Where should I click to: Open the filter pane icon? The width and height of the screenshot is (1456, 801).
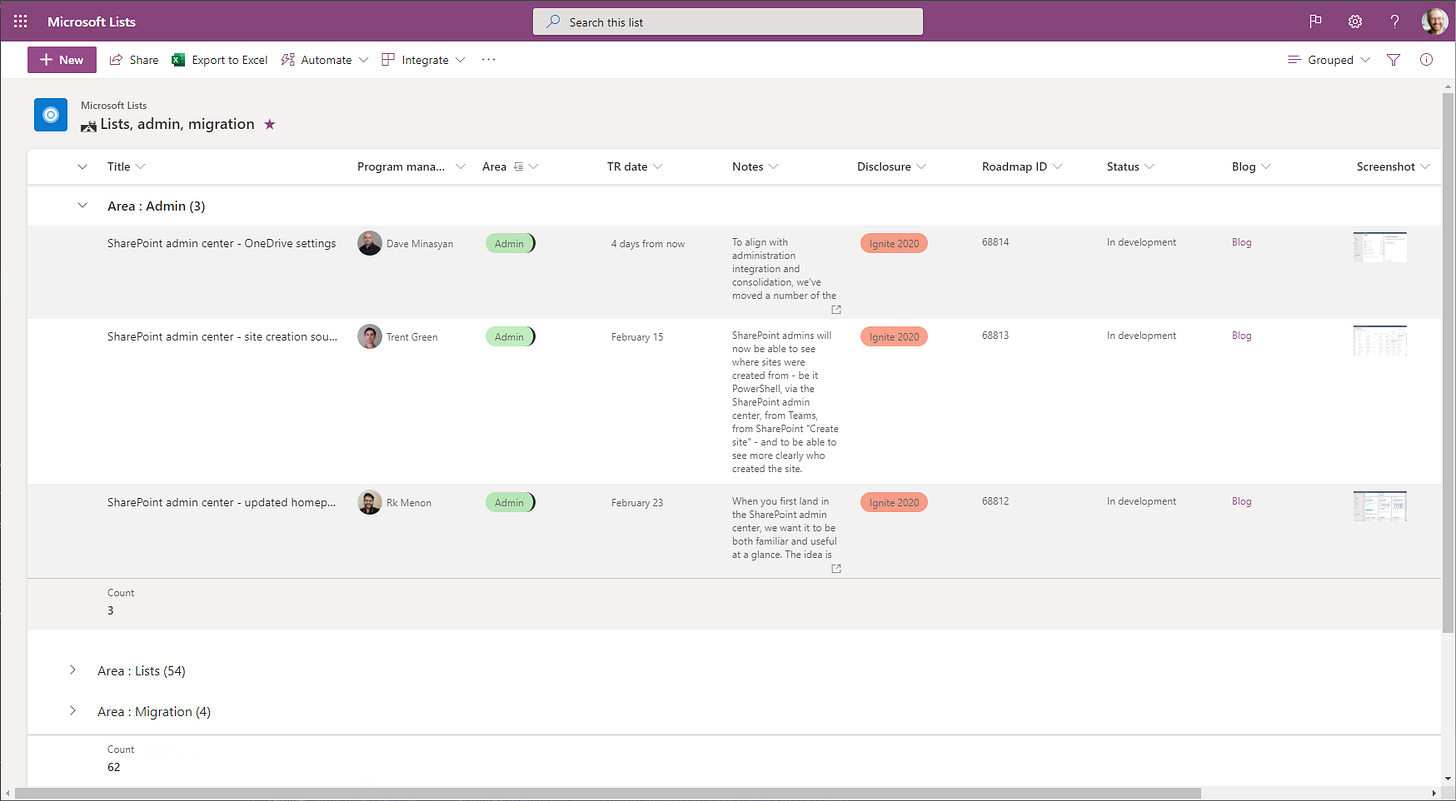pos(1393,59)
